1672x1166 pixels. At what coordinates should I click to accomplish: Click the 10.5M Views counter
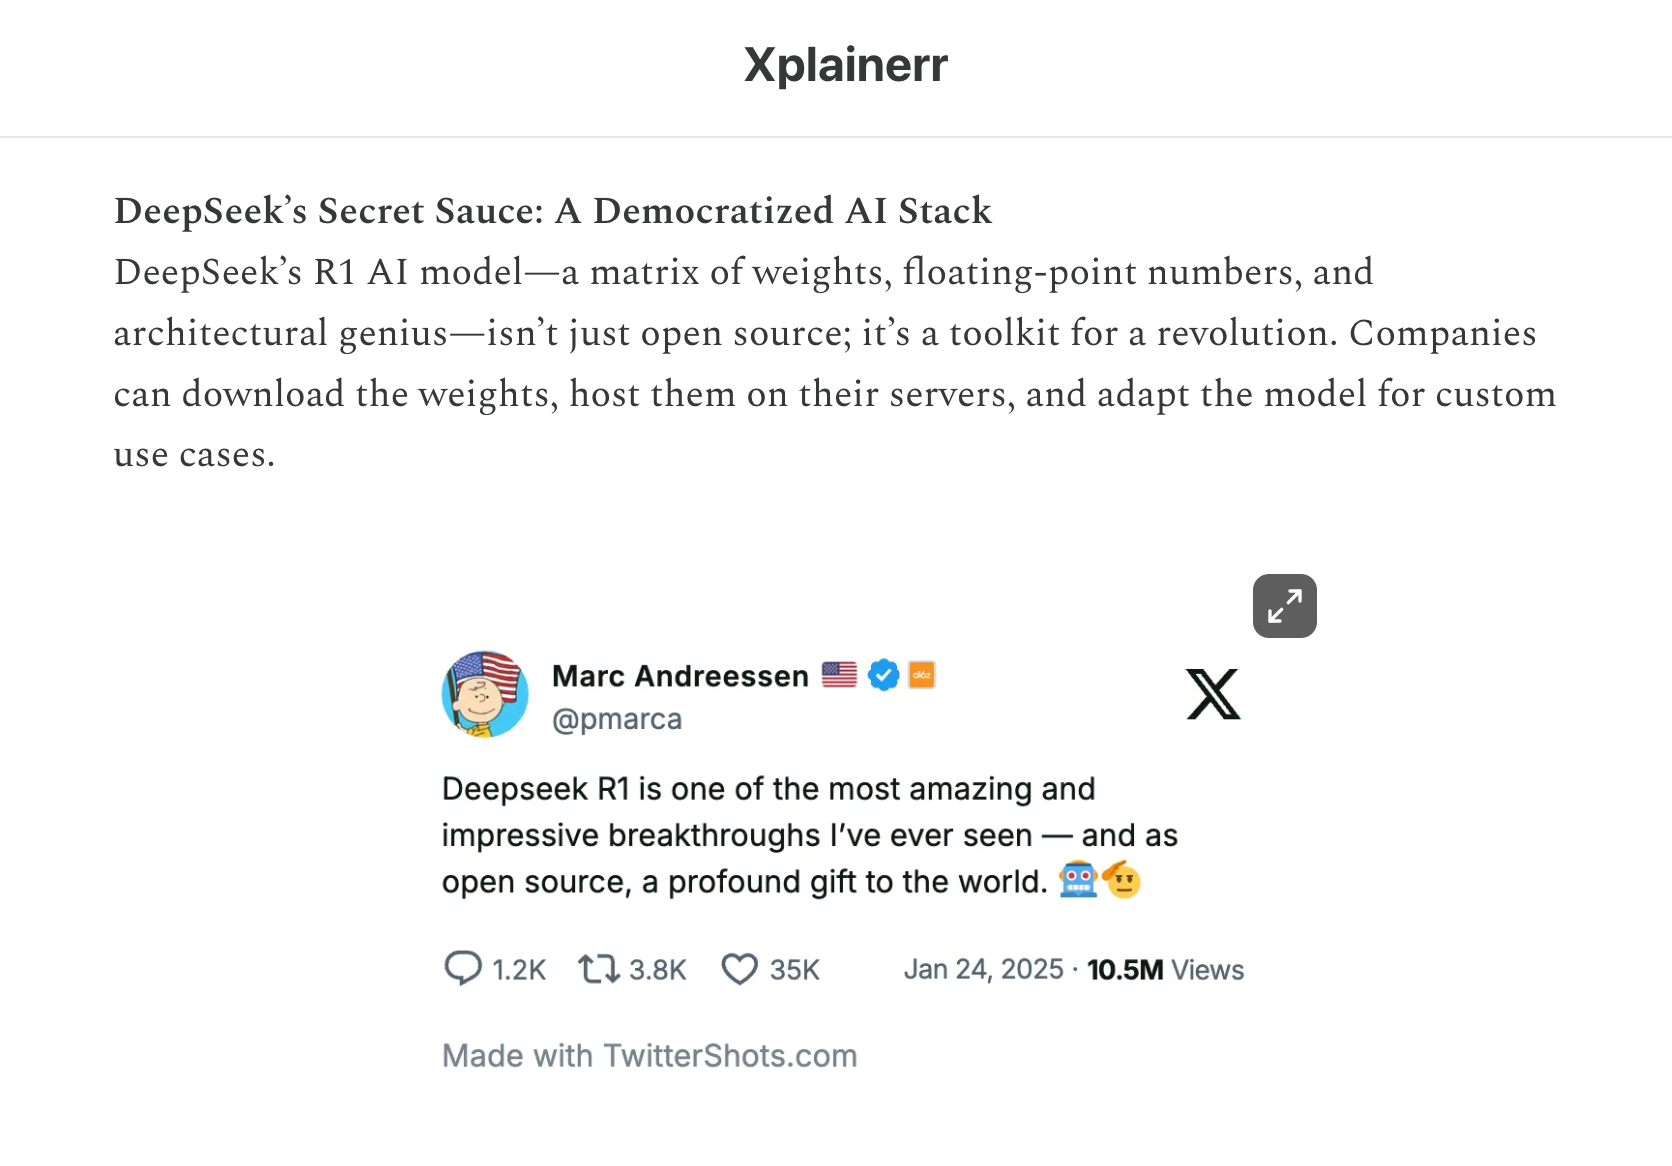pos(1165,968)
